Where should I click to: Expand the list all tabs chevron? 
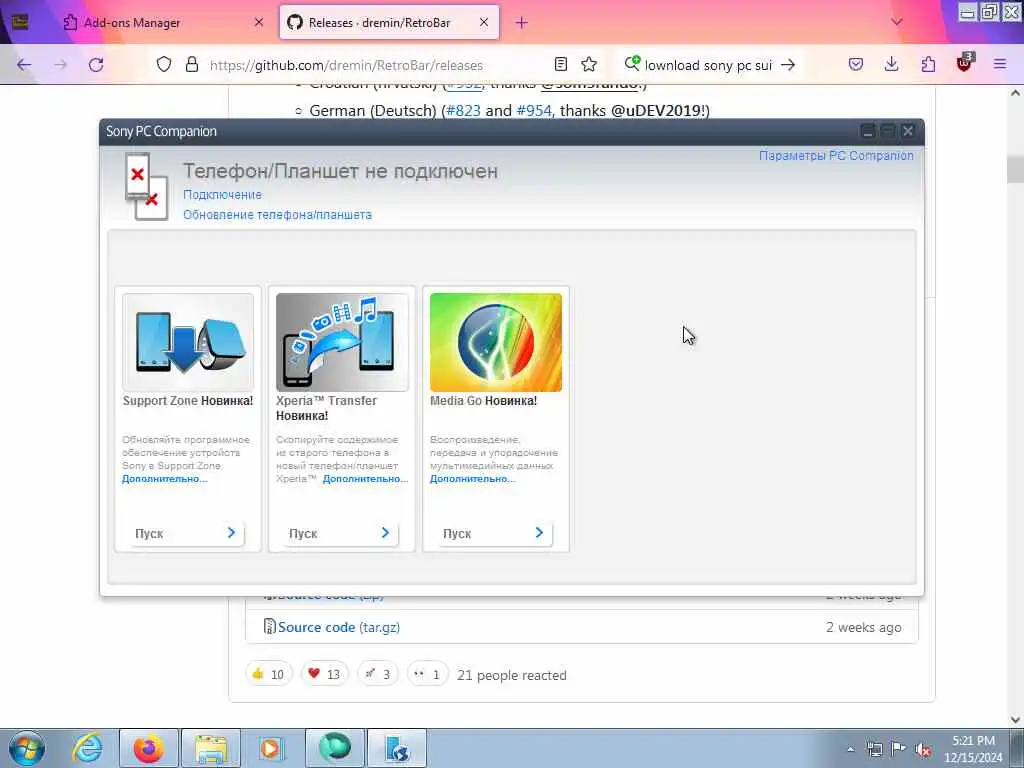897,22
